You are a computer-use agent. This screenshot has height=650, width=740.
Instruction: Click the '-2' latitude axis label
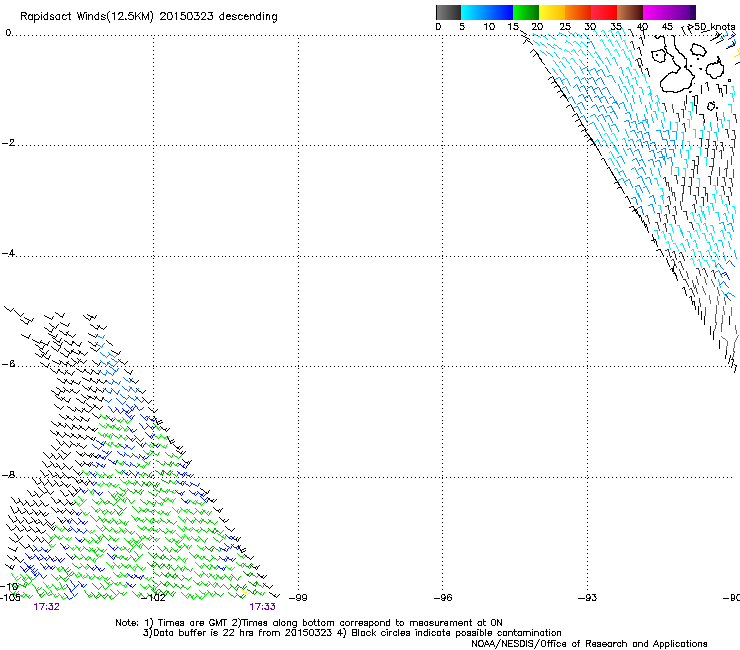(x=8, y=143)
